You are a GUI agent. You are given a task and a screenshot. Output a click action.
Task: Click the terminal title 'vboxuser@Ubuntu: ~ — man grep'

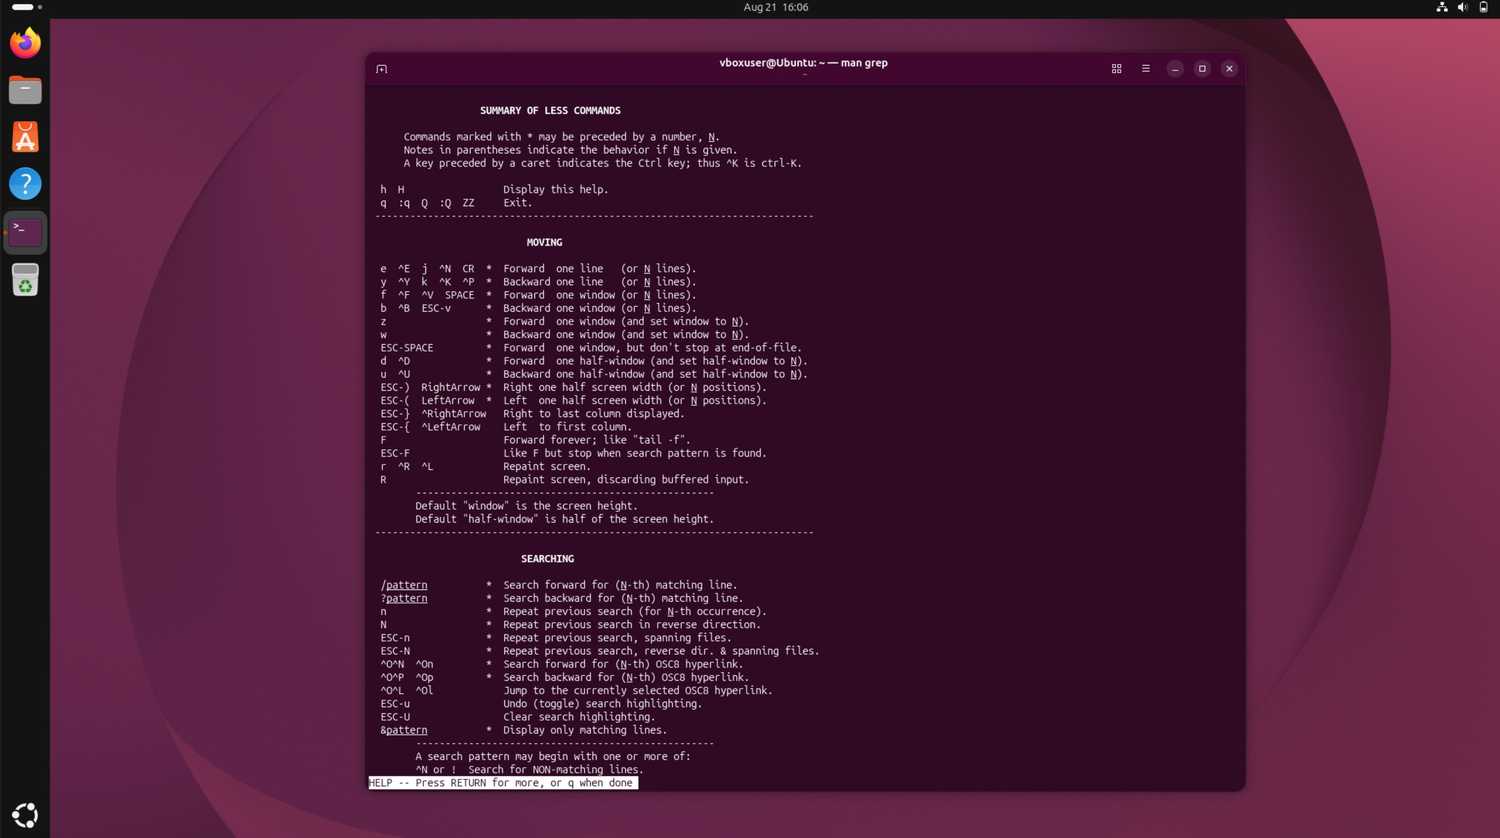(803, 63)
